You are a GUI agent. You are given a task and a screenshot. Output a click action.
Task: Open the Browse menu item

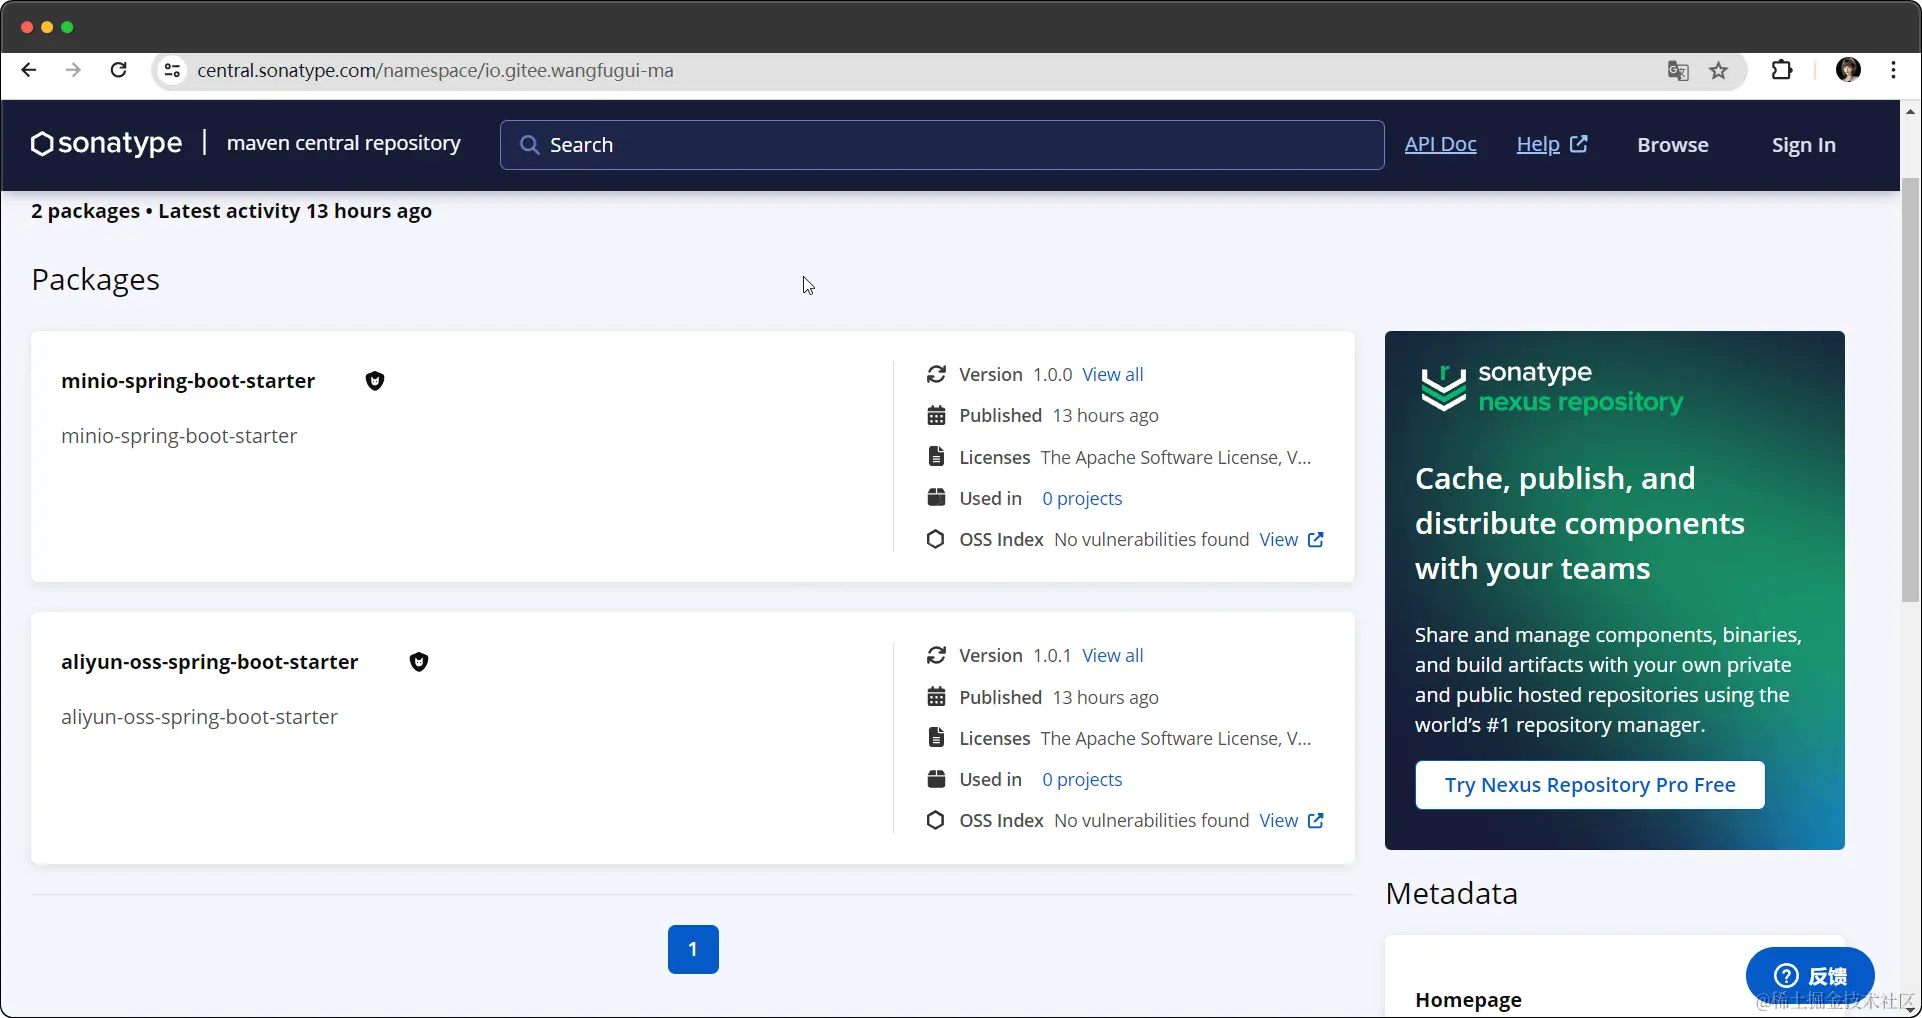pyautogui.click(x=1673, y=145)
